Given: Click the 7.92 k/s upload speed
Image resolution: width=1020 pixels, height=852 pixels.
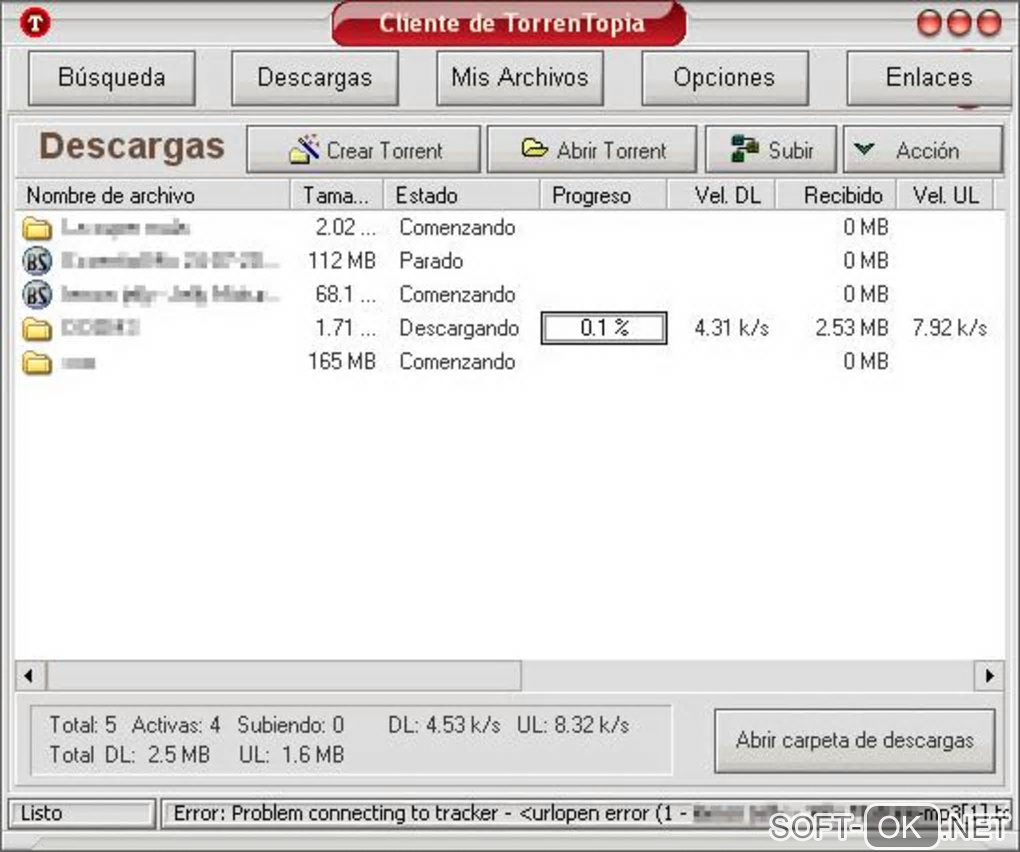Looking at the screenshot, I should click(950, 328).
